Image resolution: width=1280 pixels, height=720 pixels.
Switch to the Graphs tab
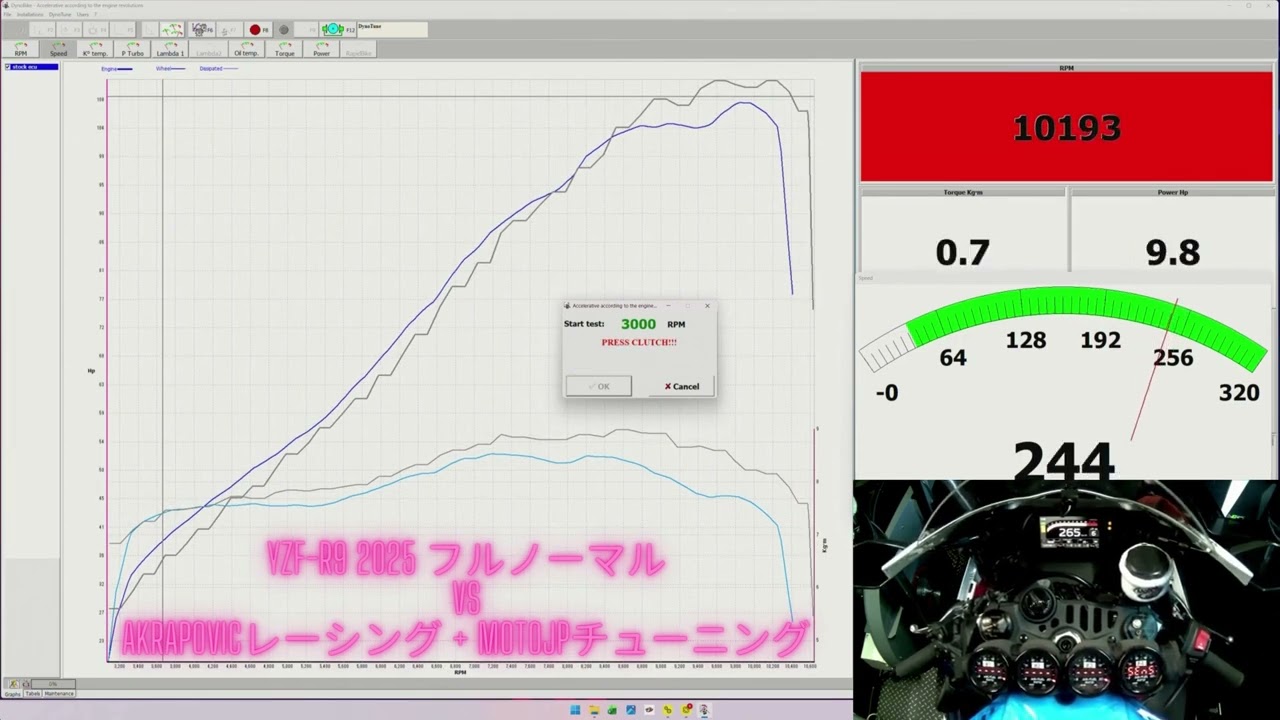coord(11,693)
